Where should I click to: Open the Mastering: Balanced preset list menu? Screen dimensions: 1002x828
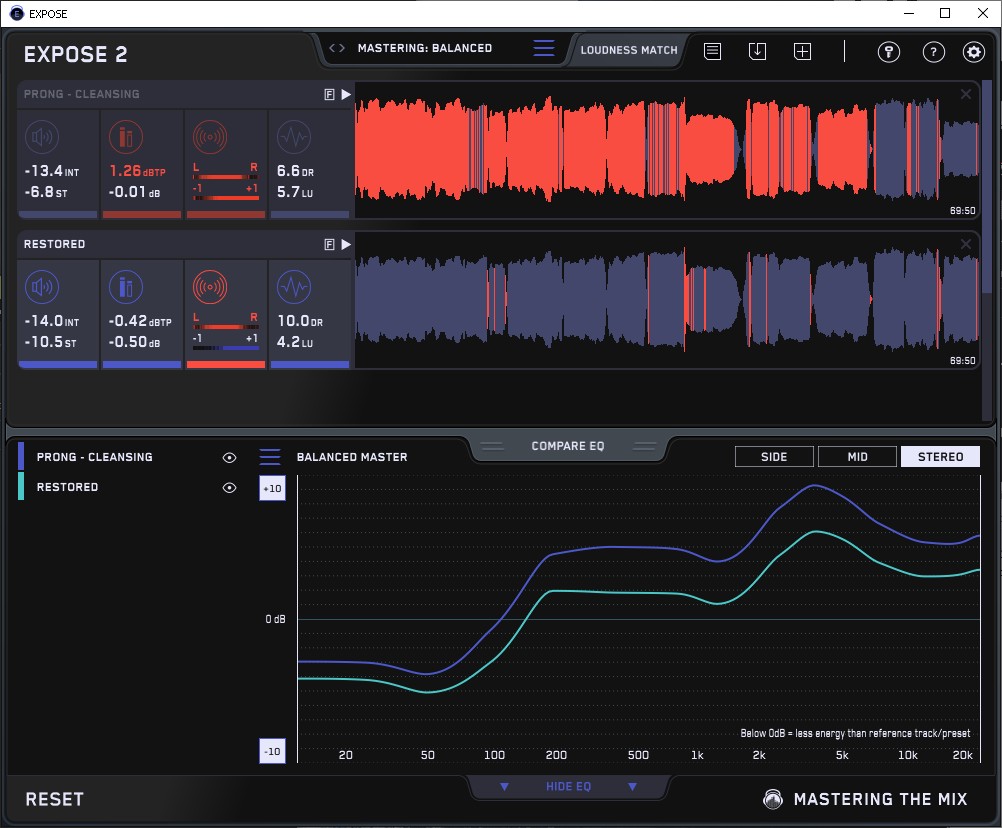click(x=543, y=48)
